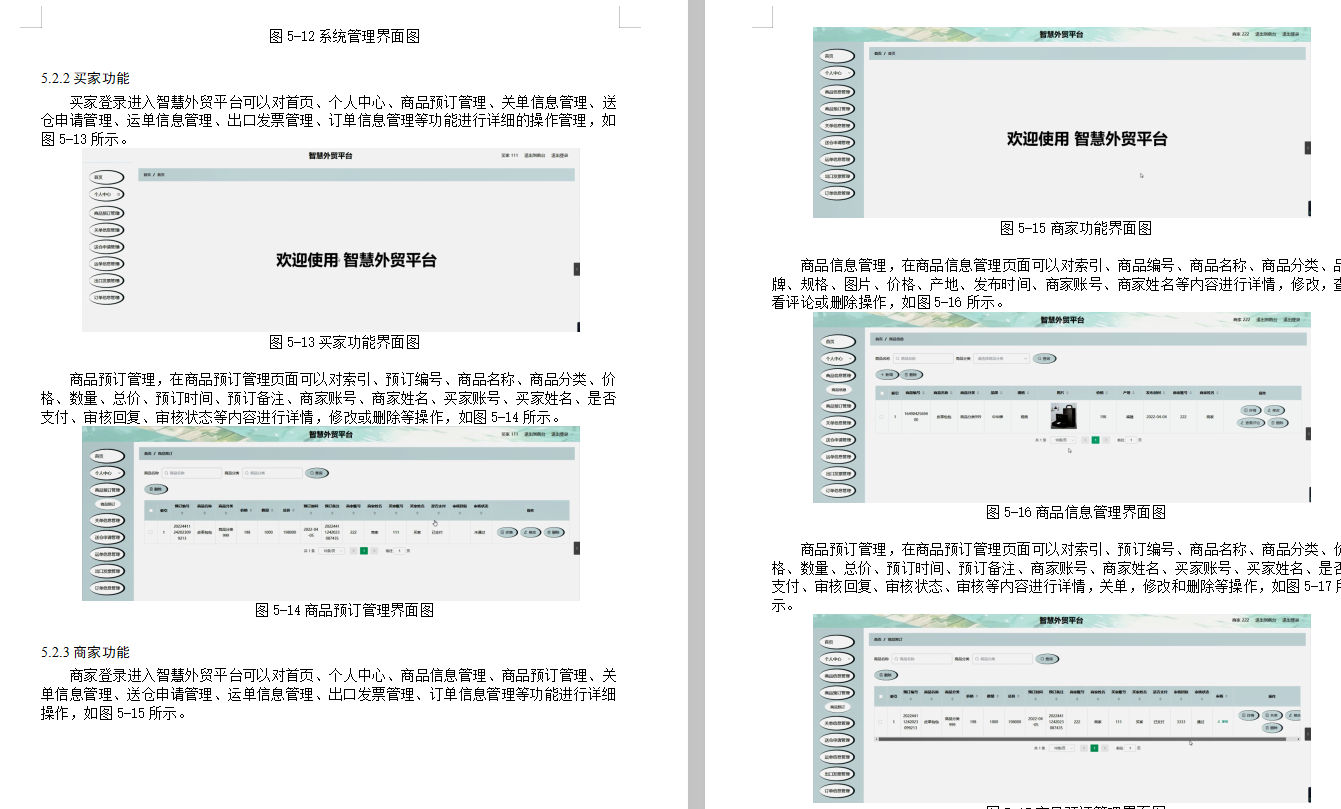Screen dimensions: 1341x809
Task: Click the caption 图 5-14 商品预订管理界面图
Action: tap(344, 610)
